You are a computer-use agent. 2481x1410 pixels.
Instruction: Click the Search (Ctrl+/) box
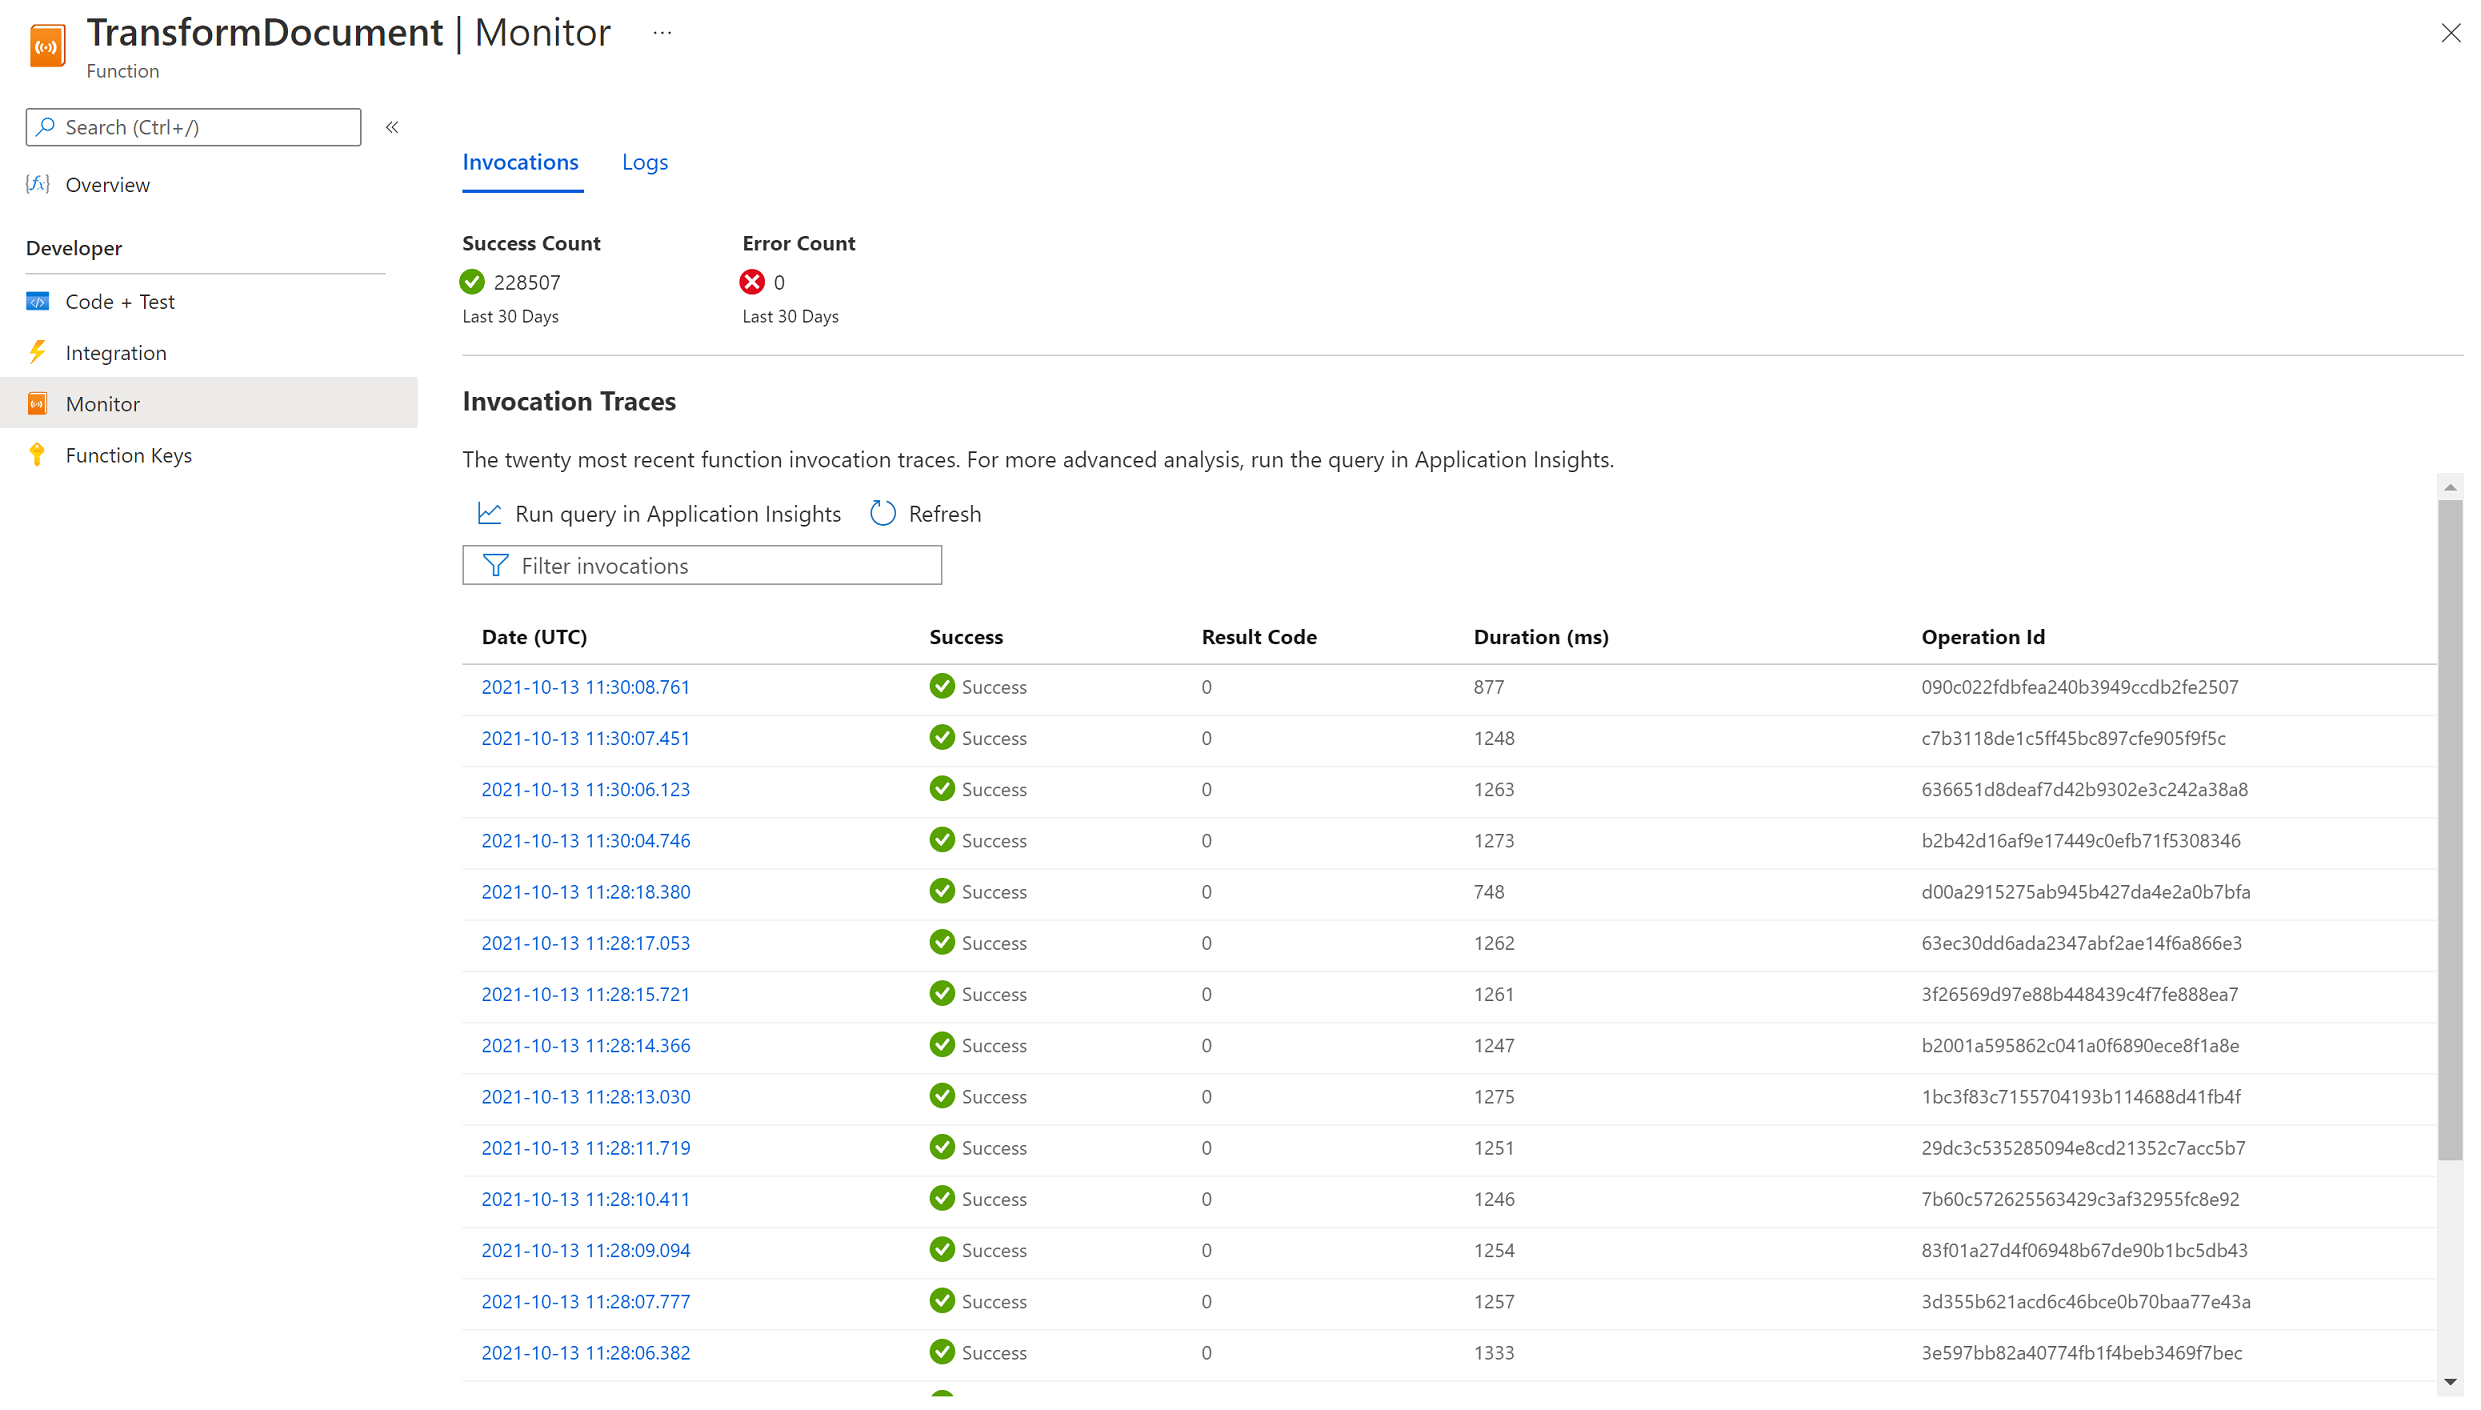194,127
